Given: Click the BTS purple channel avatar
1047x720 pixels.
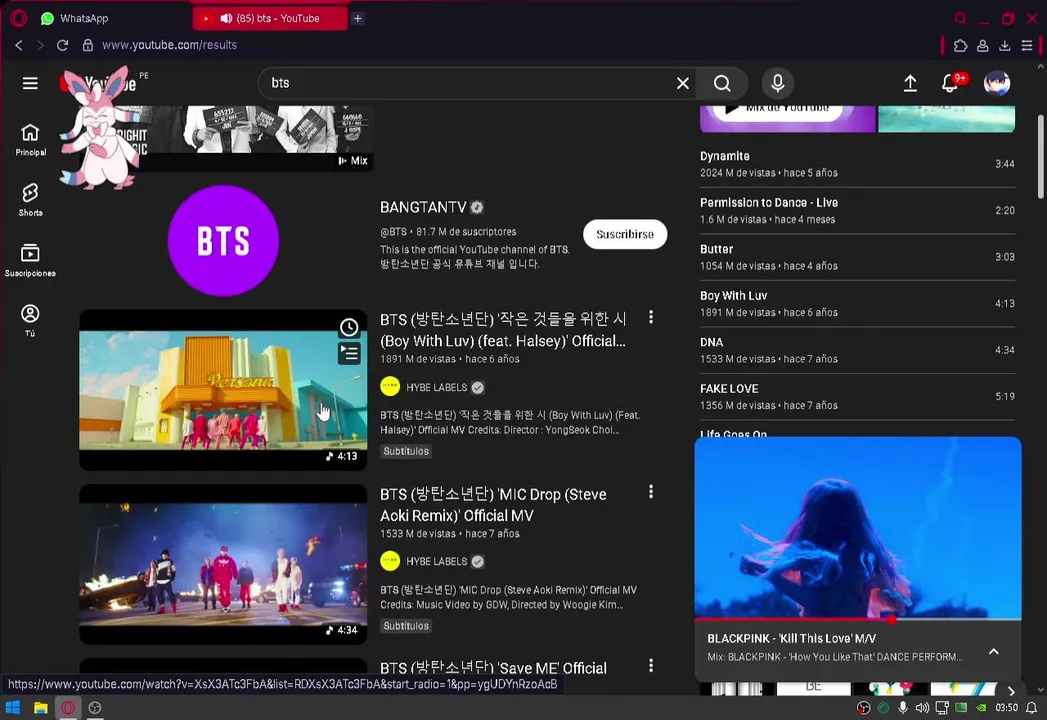Looking at the screenshot, I should coord(223,240).
